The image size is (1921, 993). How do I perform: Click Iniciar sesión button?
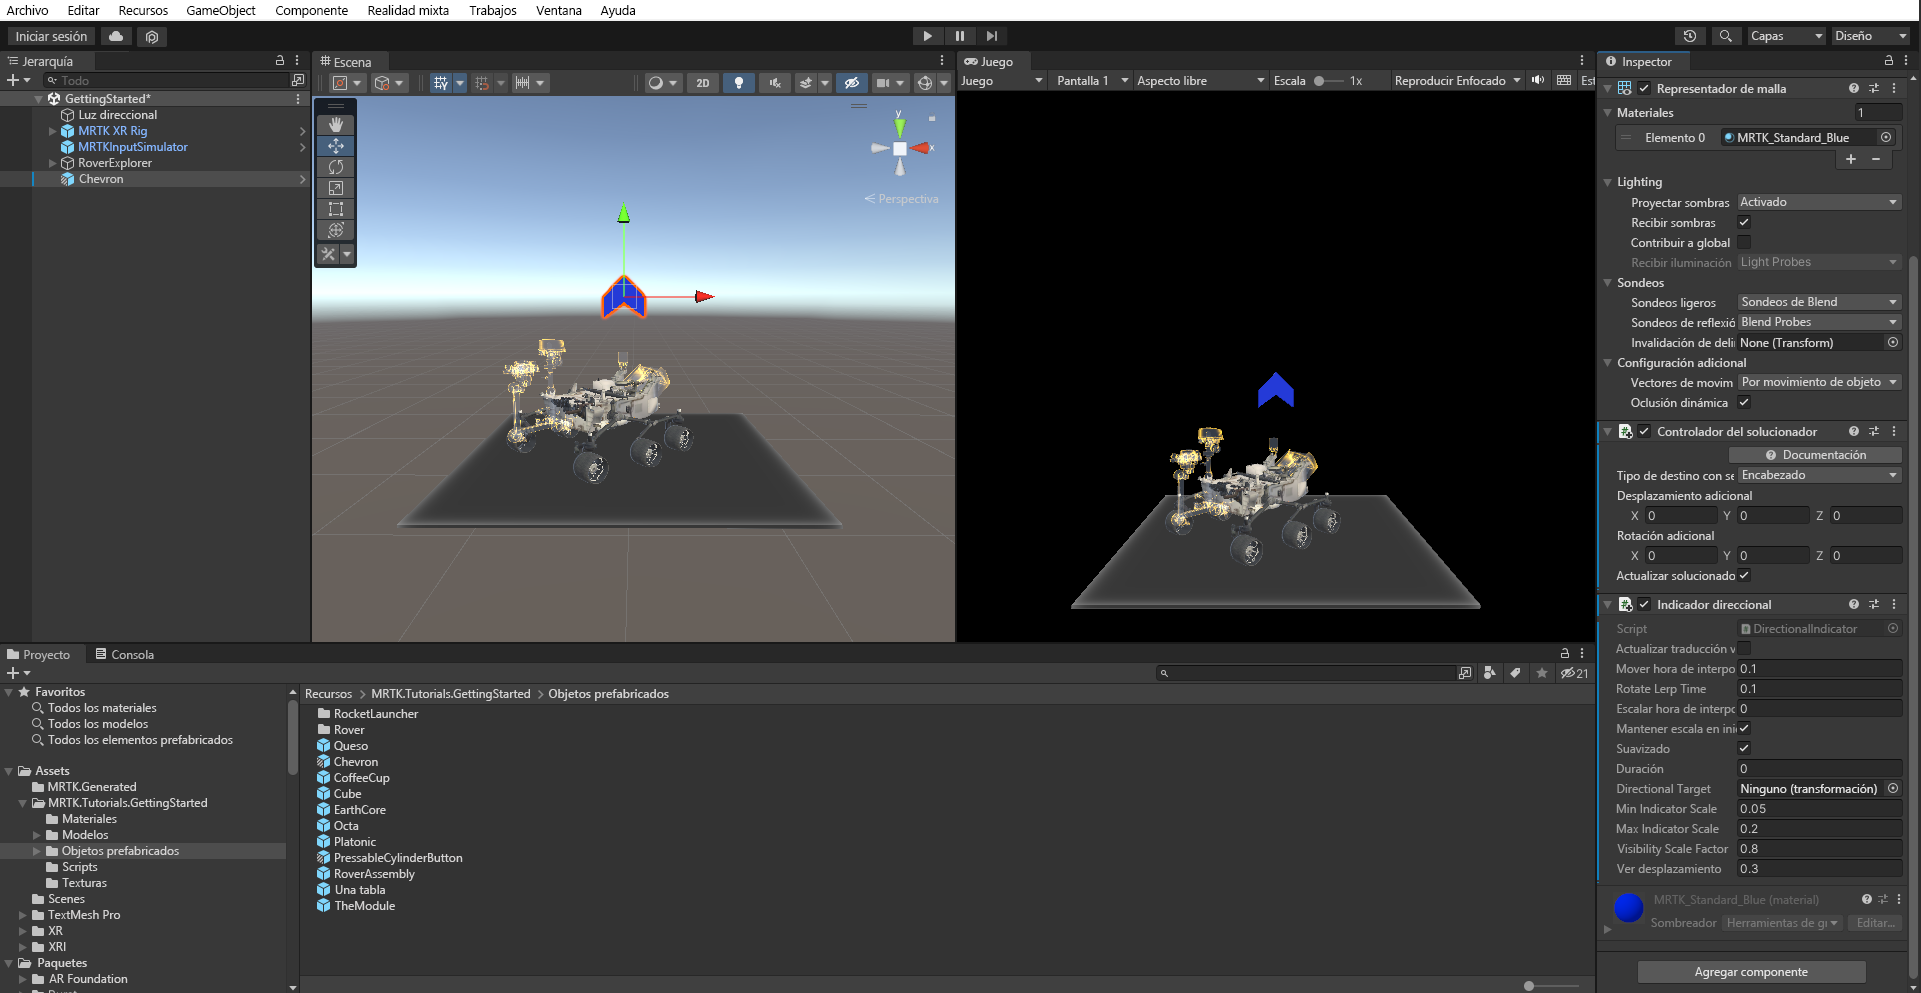(x=52, y=36)
